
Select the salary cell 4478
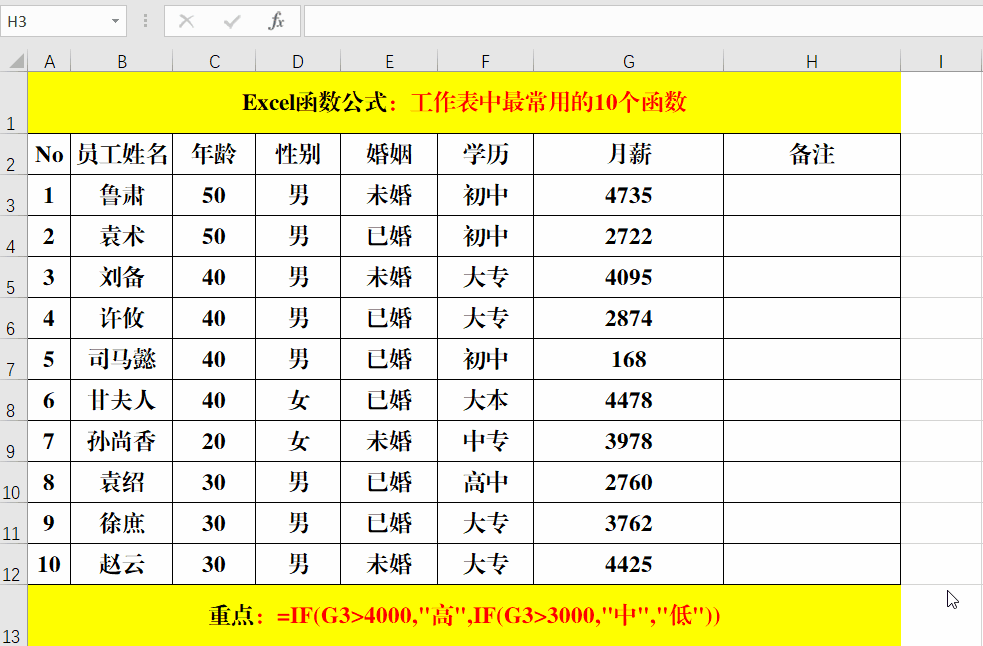point(629,400)
